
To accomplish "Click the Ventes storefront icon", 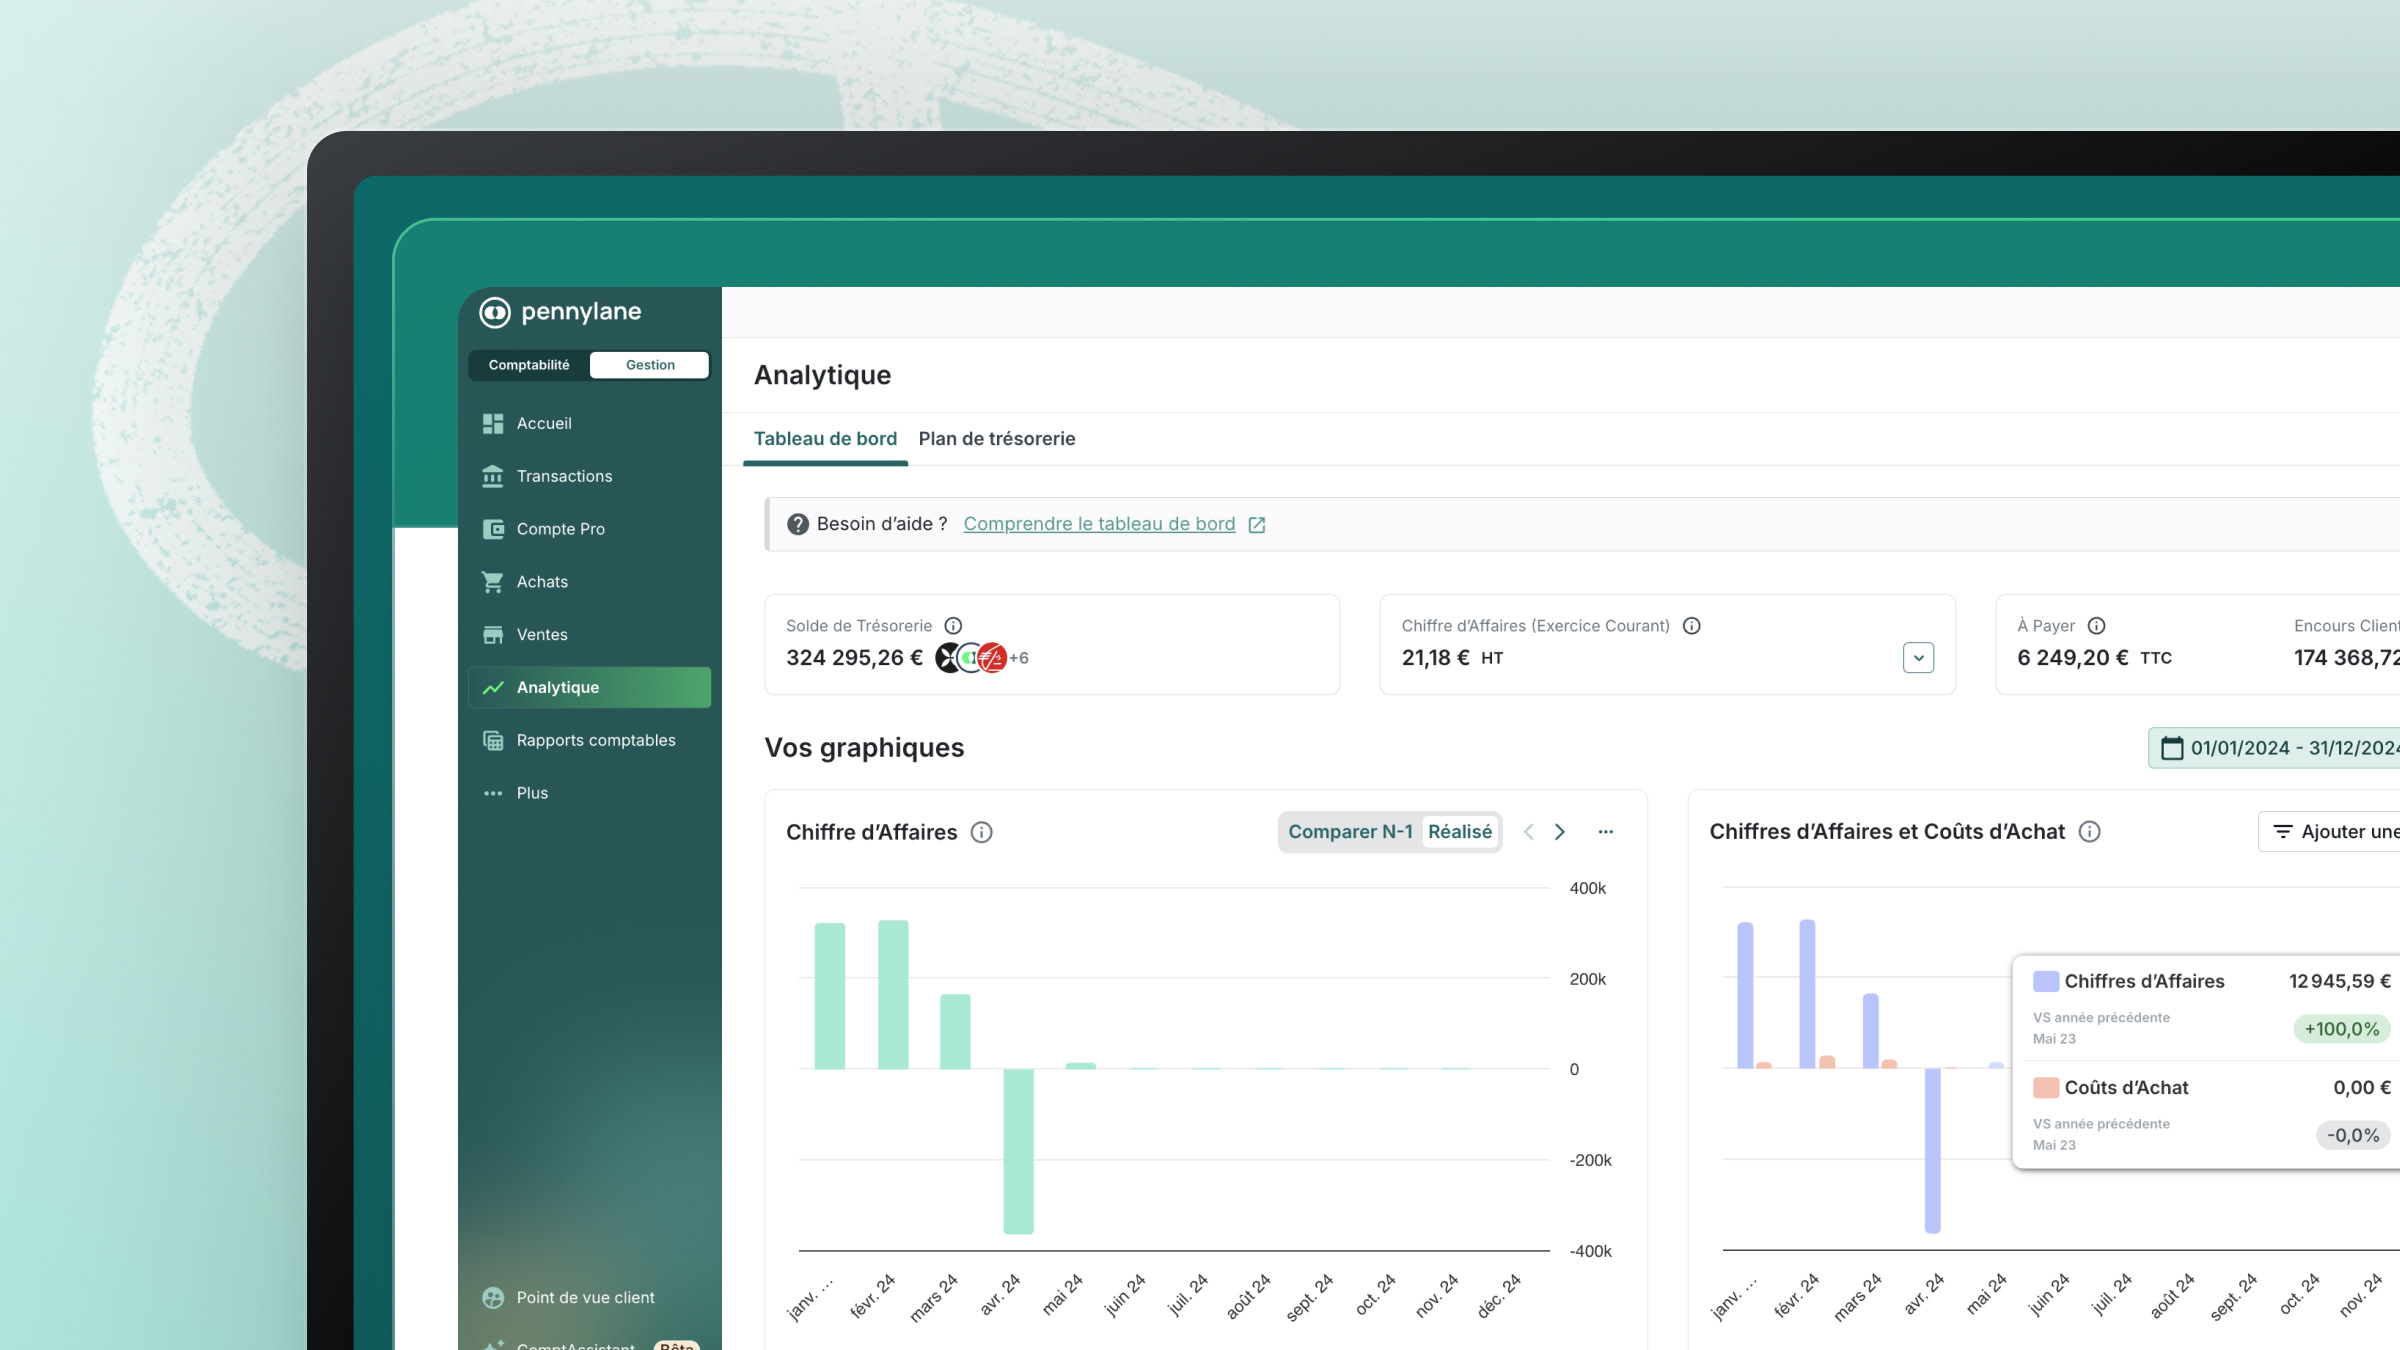I will coord(493,635).
